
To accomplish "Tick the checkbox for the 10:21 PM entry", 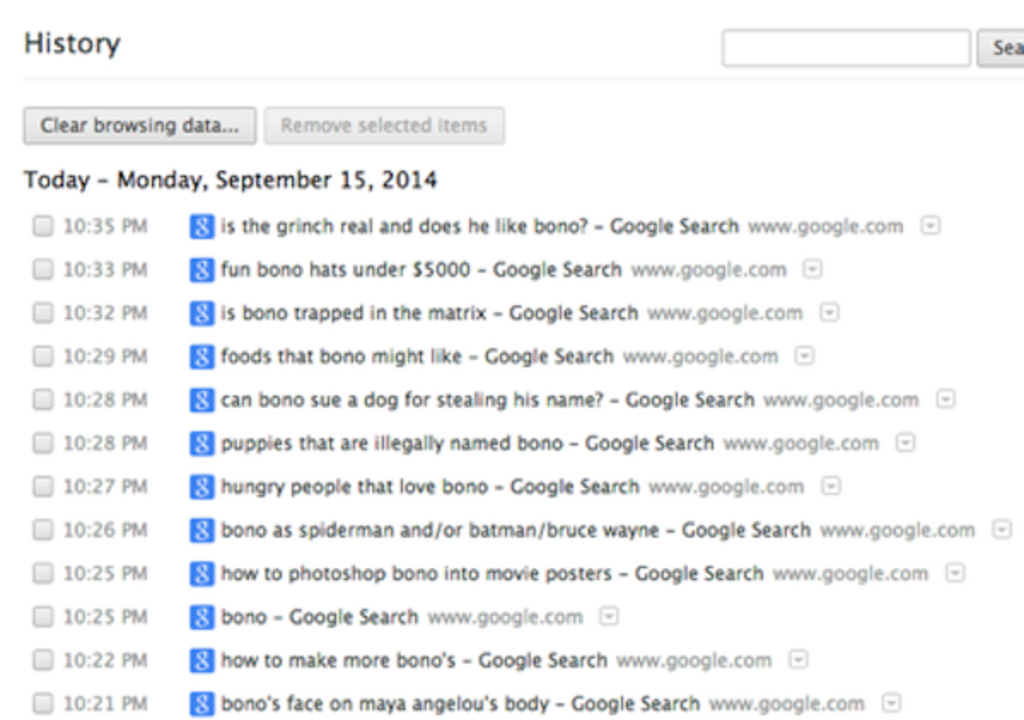I will [x=43, y=703].
